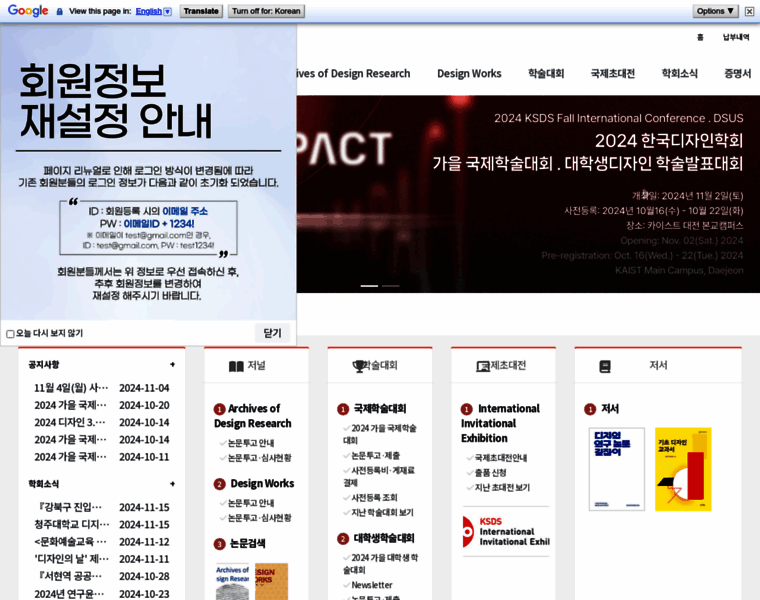760x600 pixels.
Task: Click the 국제초대전 presentation icon
Action: tap(483, 367)
